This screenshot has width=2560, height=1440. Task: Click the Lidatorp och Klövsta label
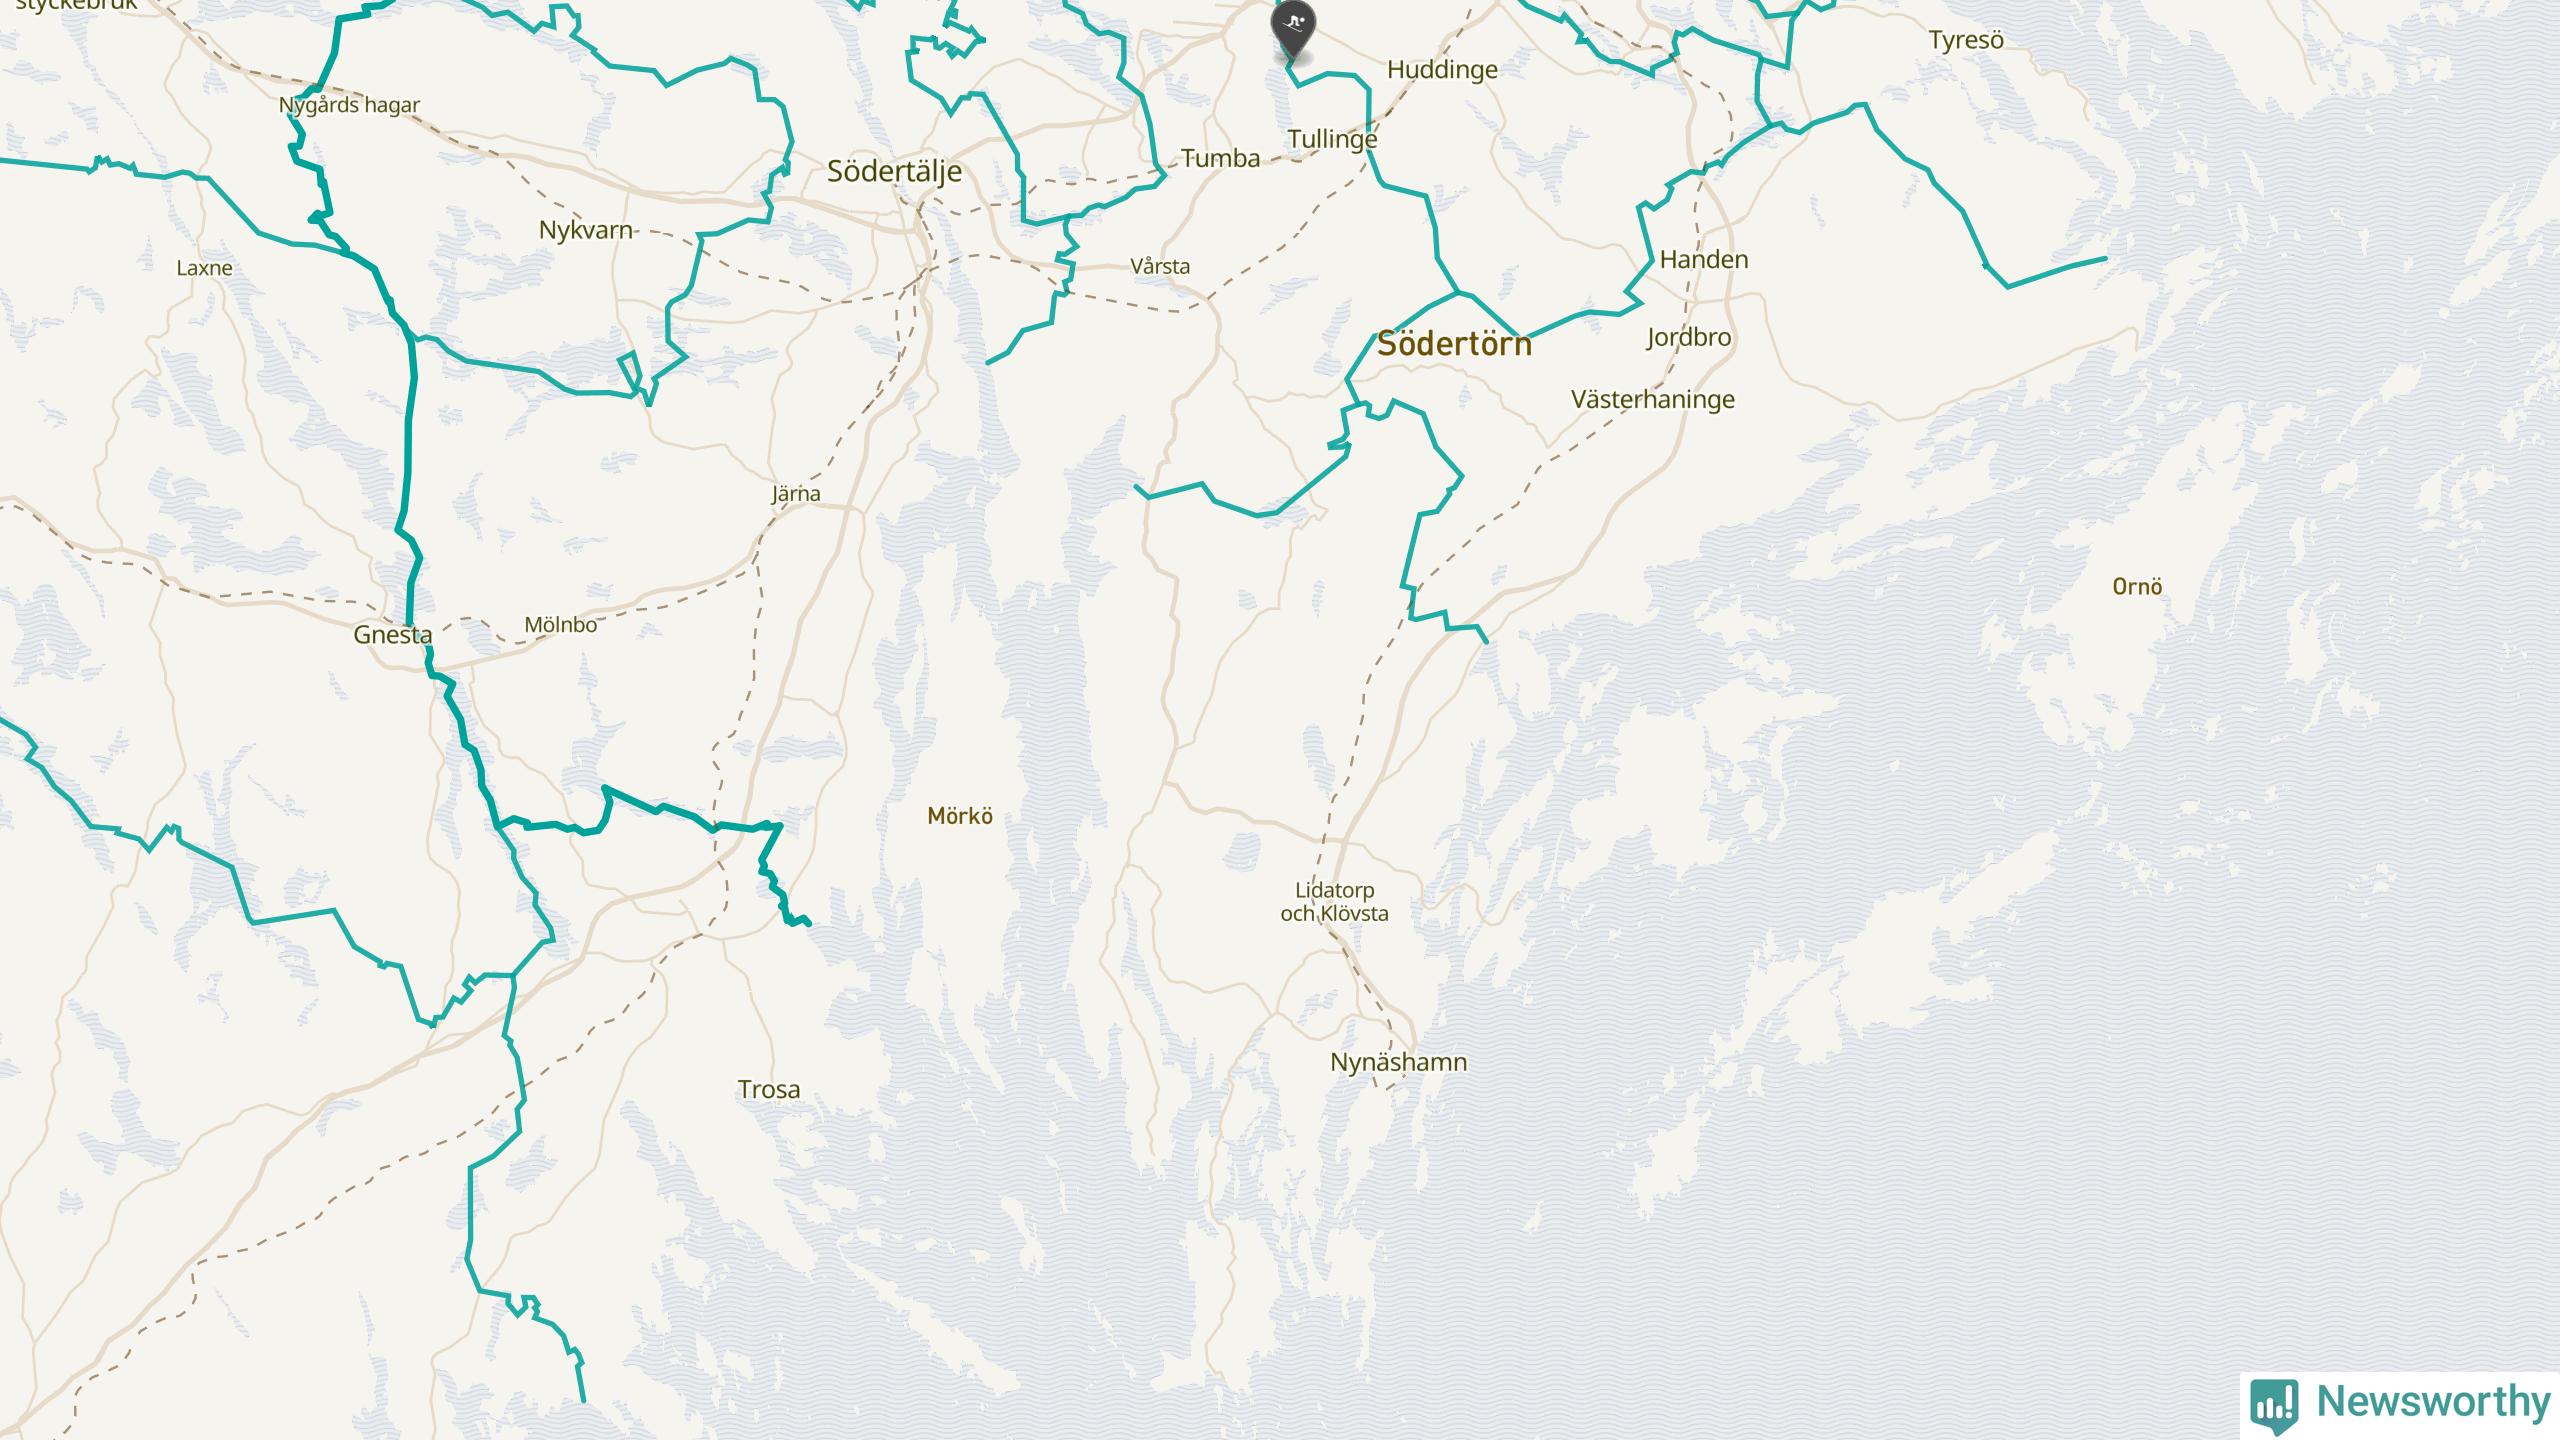(x=1335, y=901)
